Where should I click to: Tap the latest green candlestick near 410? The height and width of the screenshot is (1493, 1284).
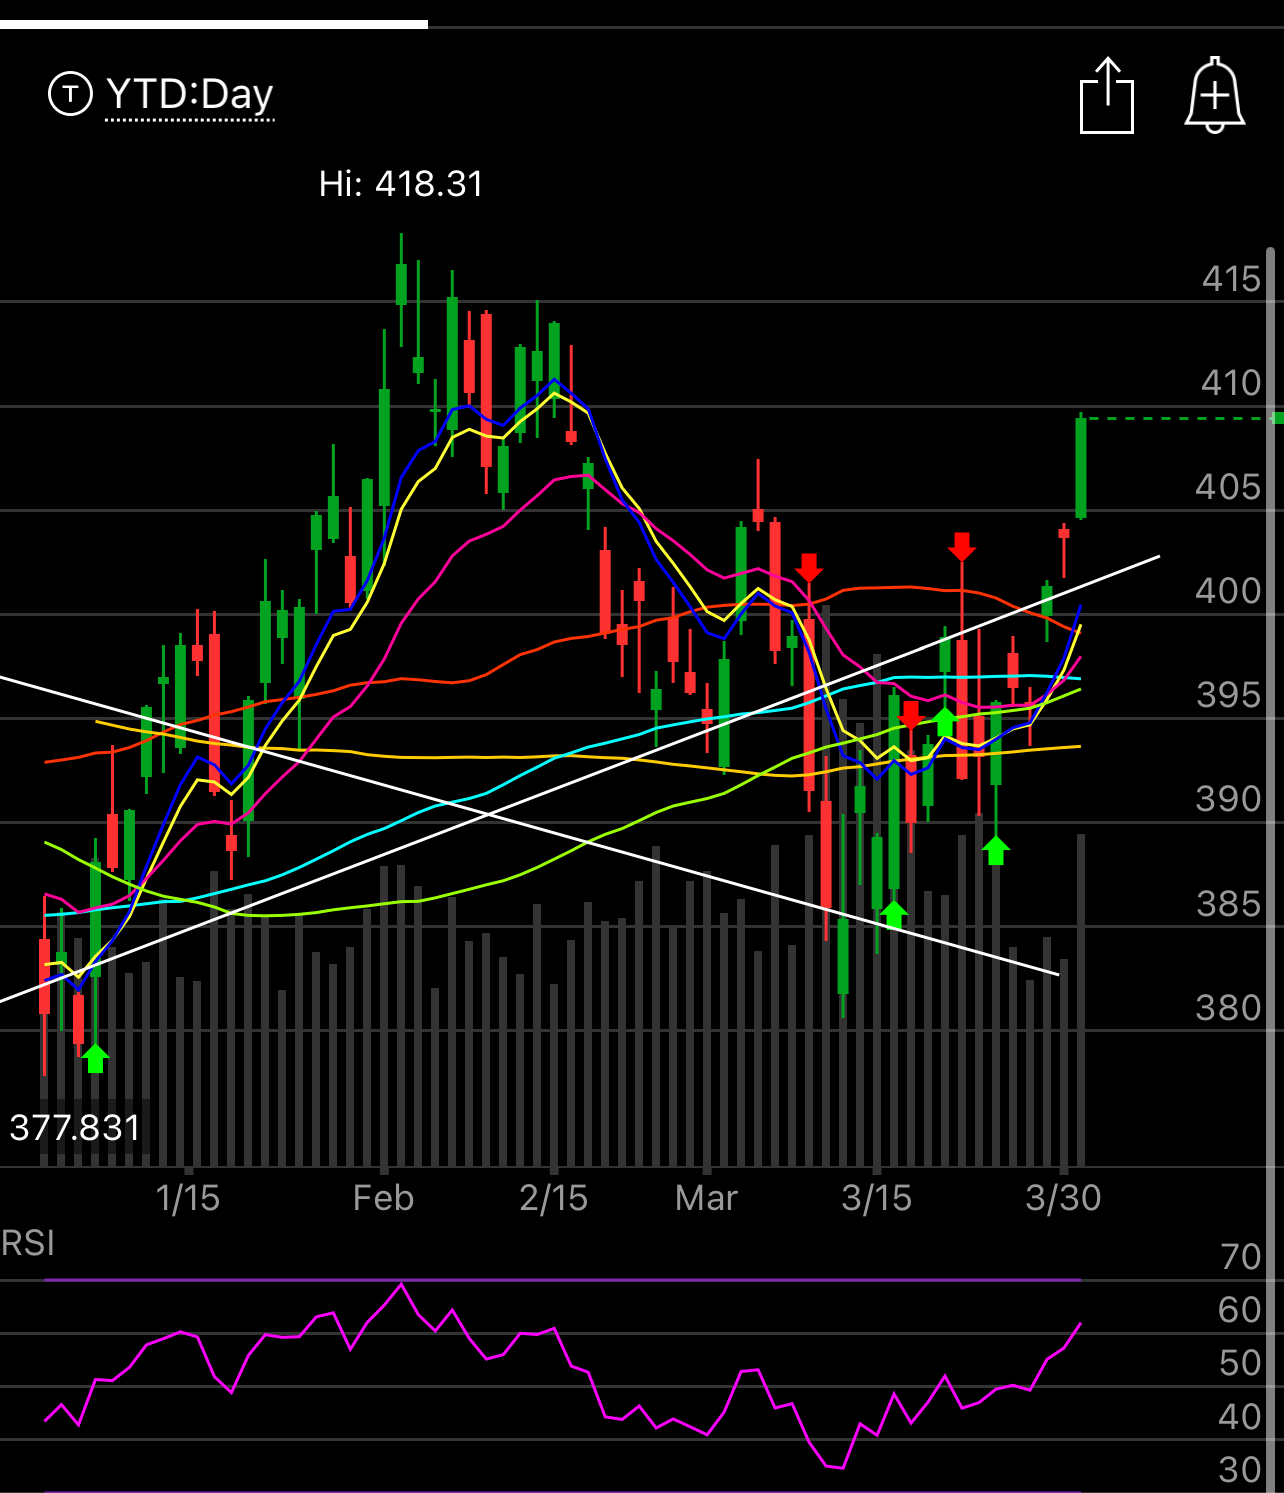pos(1081,466)
